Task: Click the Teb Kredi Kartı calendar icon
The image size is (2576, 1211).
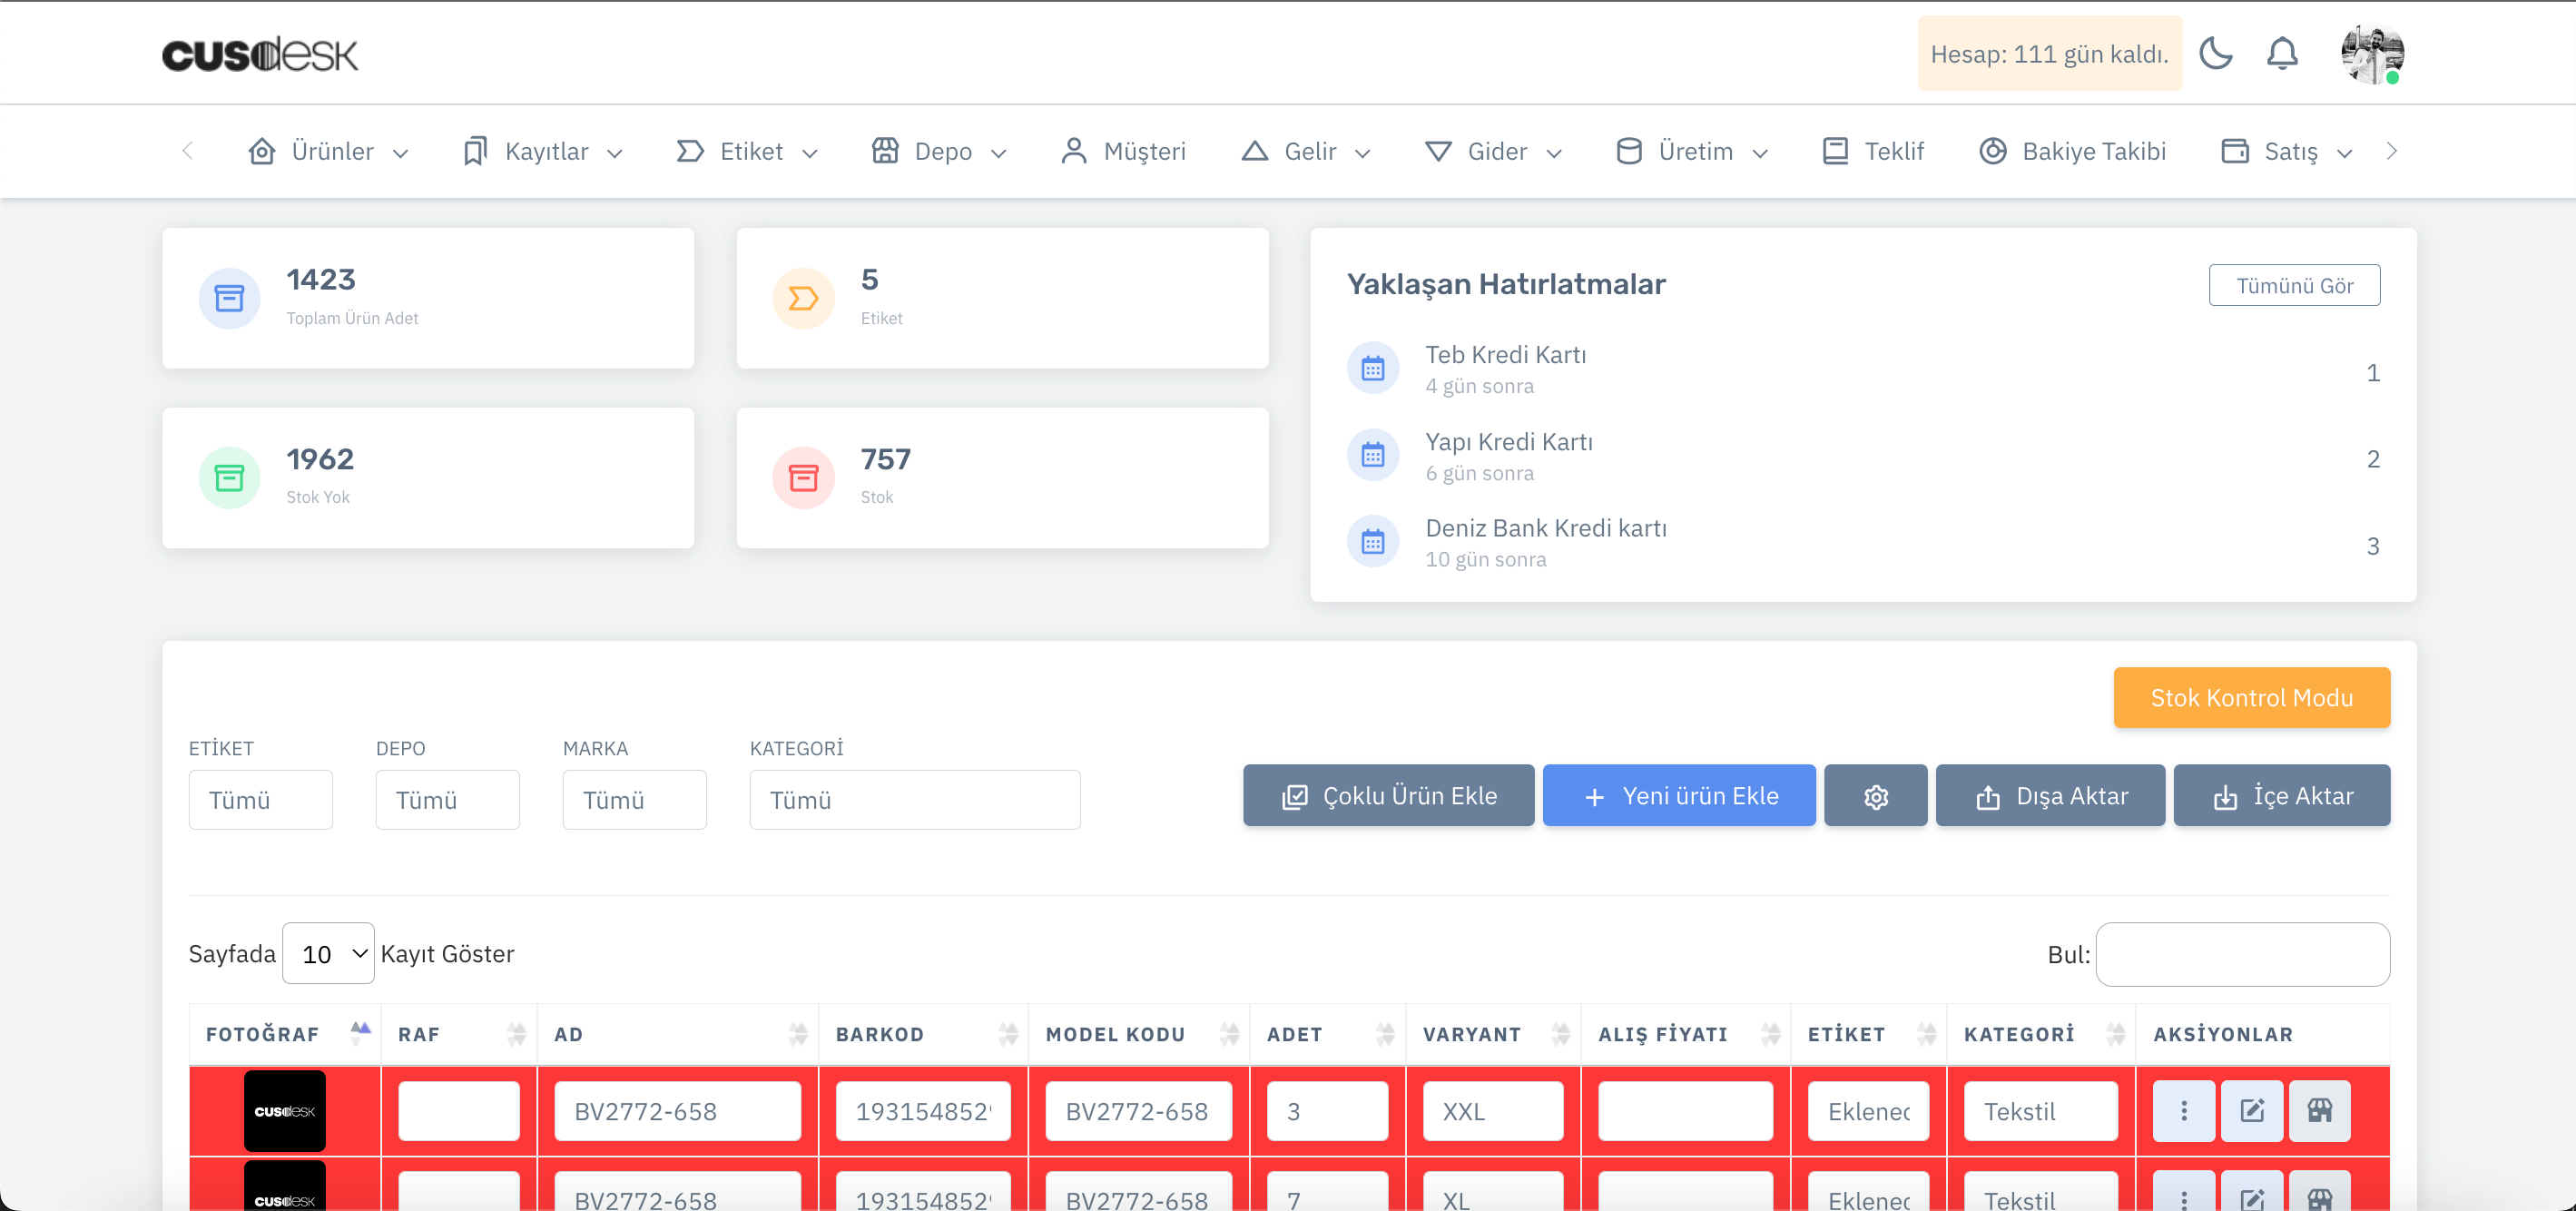Action: coord(1374,367)
